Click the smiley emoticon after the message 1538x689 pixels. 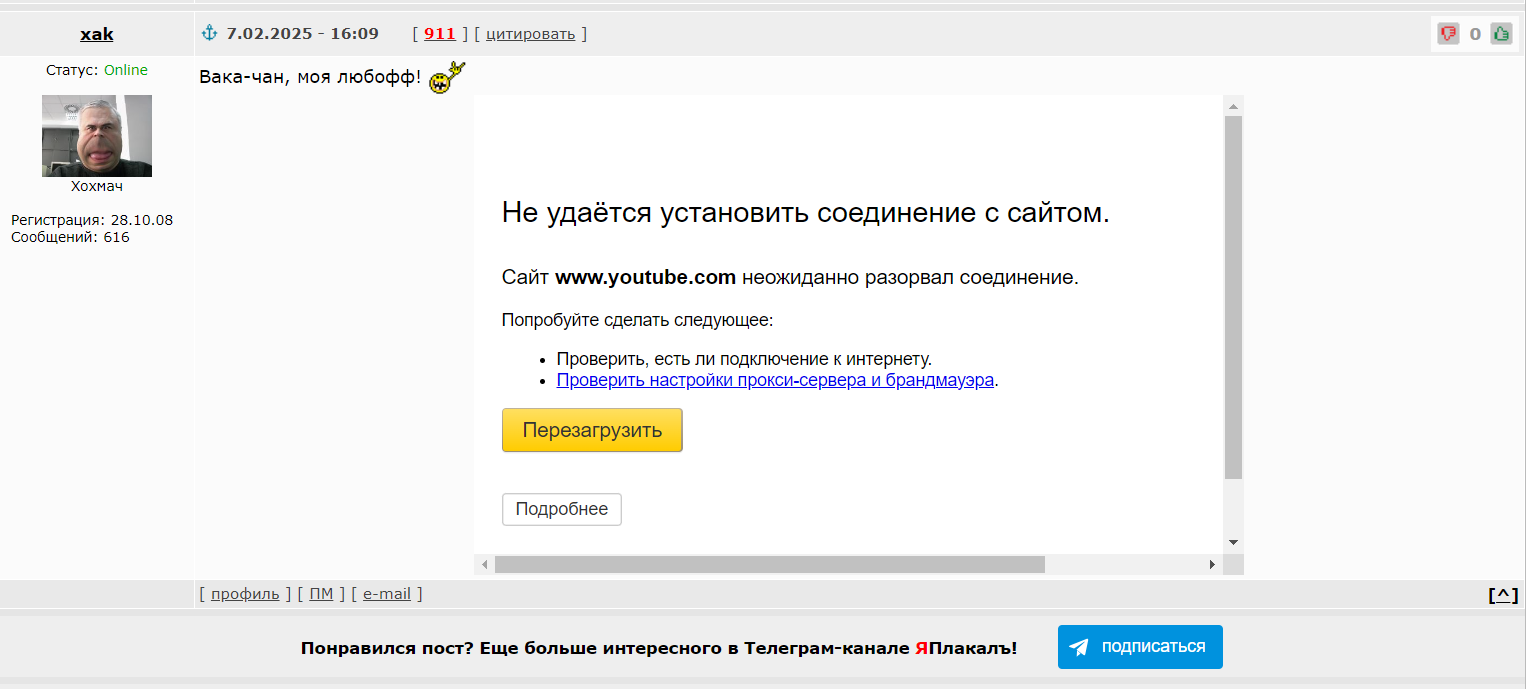coord(446,78)
